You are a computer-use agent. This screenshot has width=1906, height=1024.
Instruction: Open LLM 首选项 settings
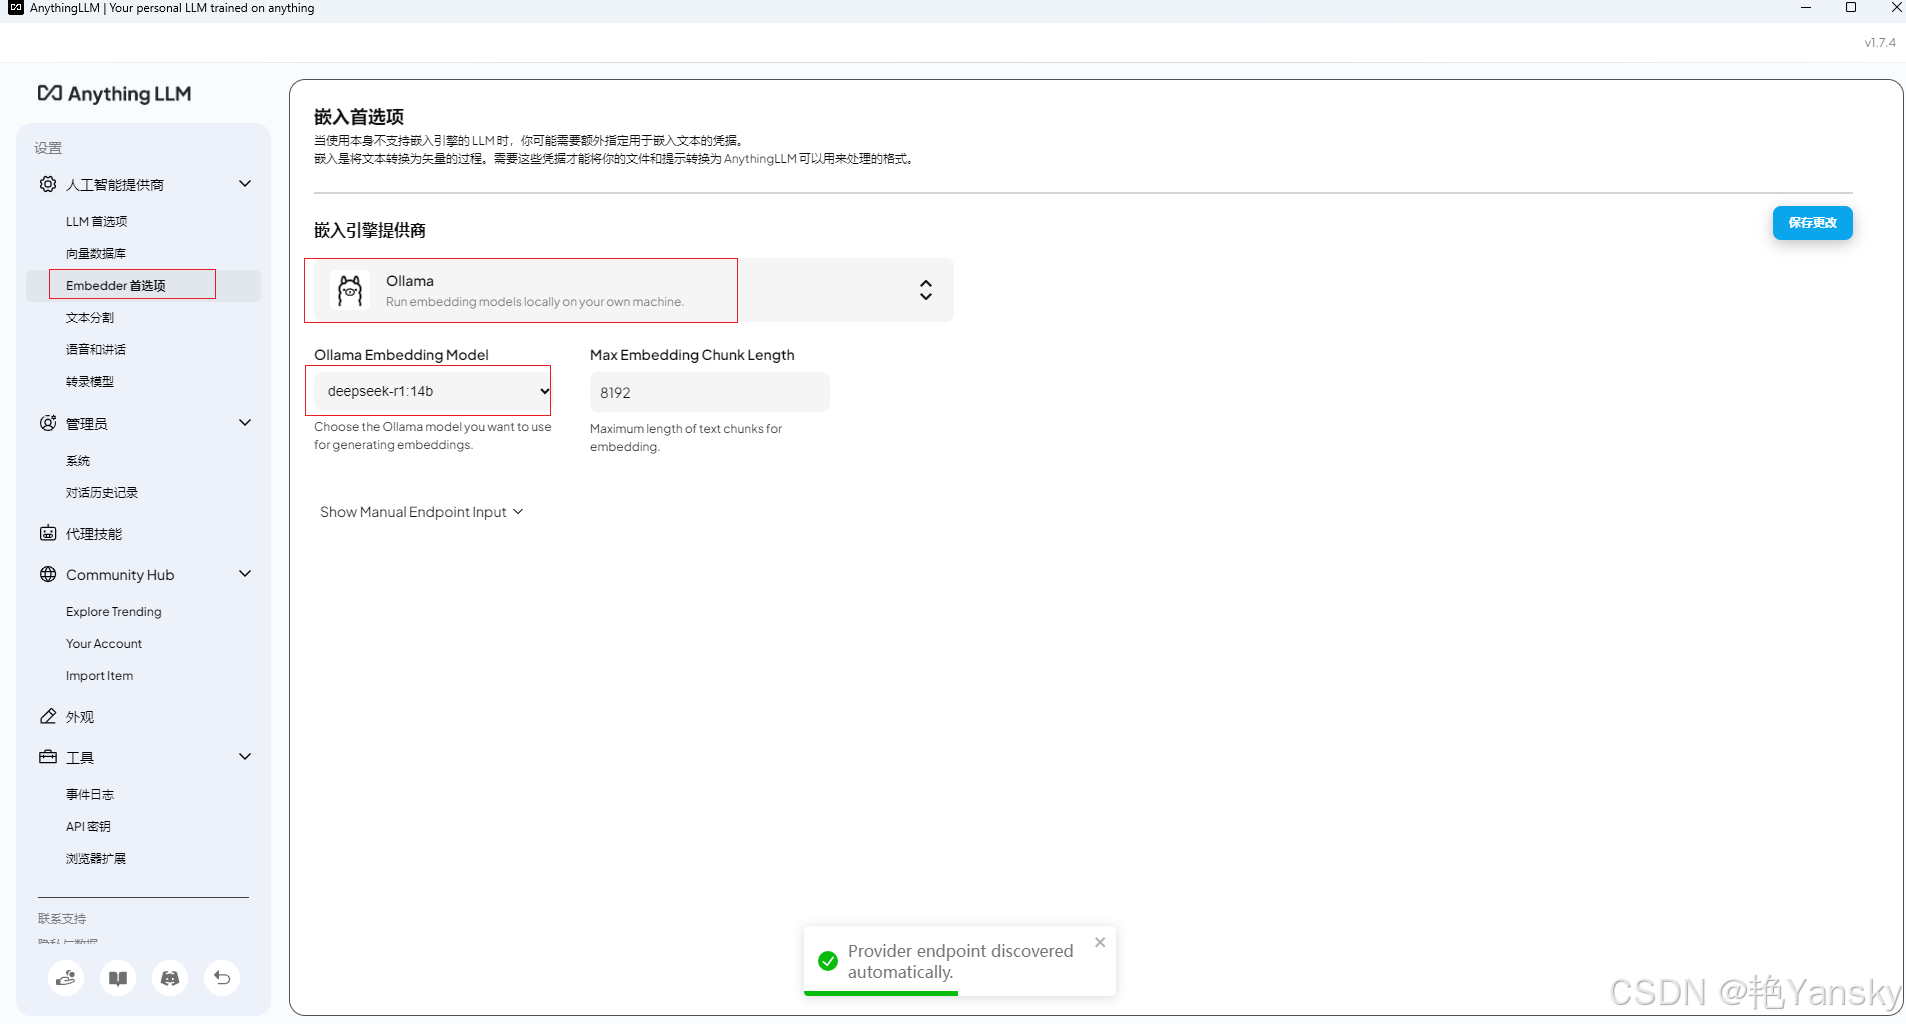(97, 221)
